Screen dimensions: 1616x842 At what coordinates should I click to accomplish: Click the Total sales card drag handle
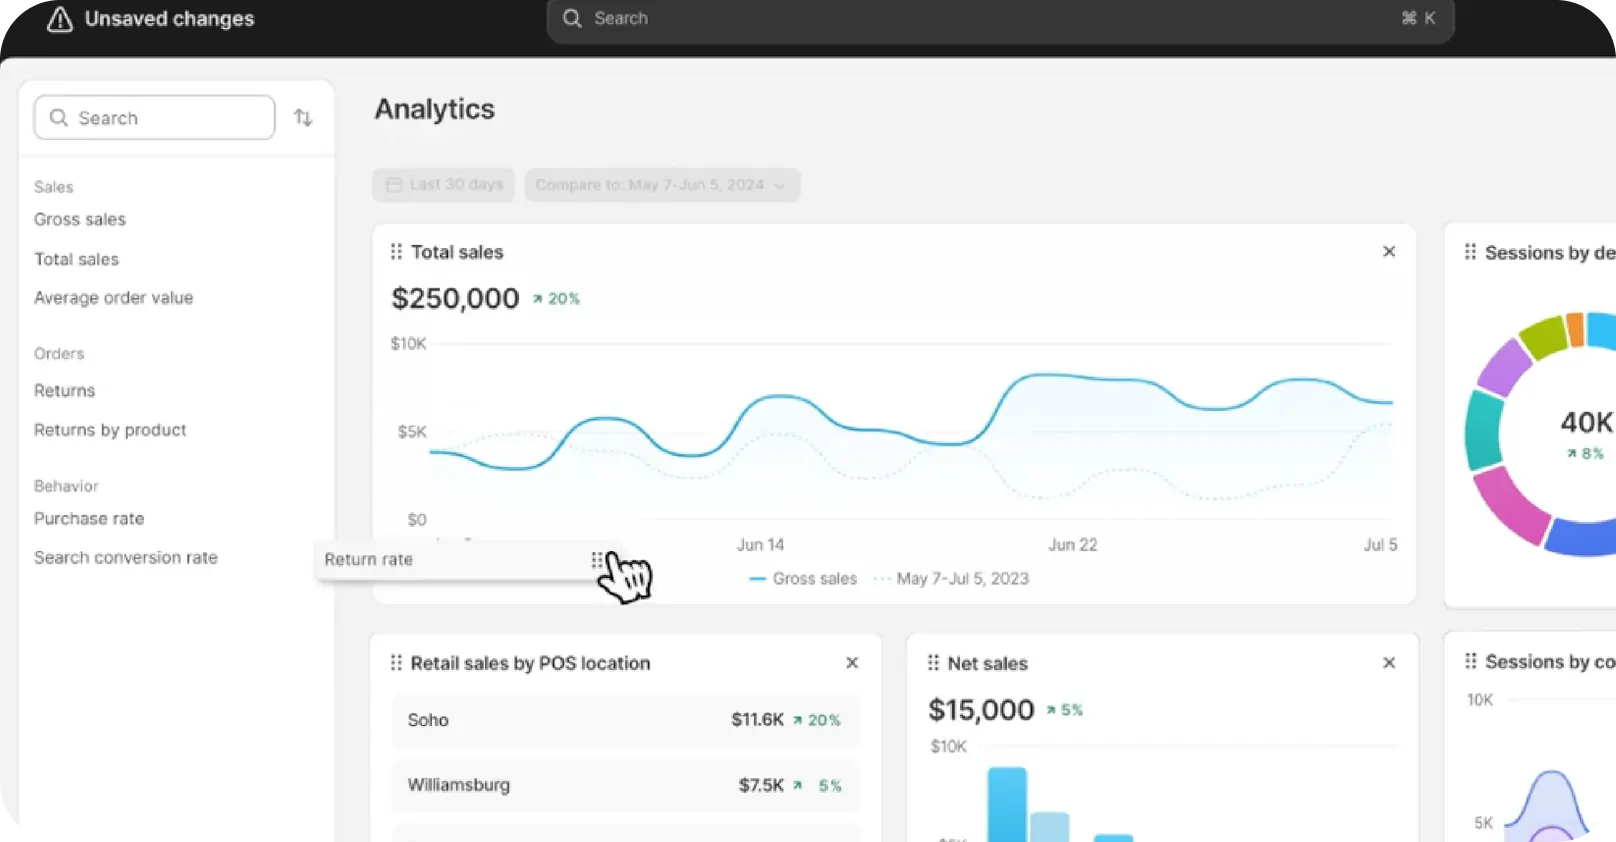(396, 252)
